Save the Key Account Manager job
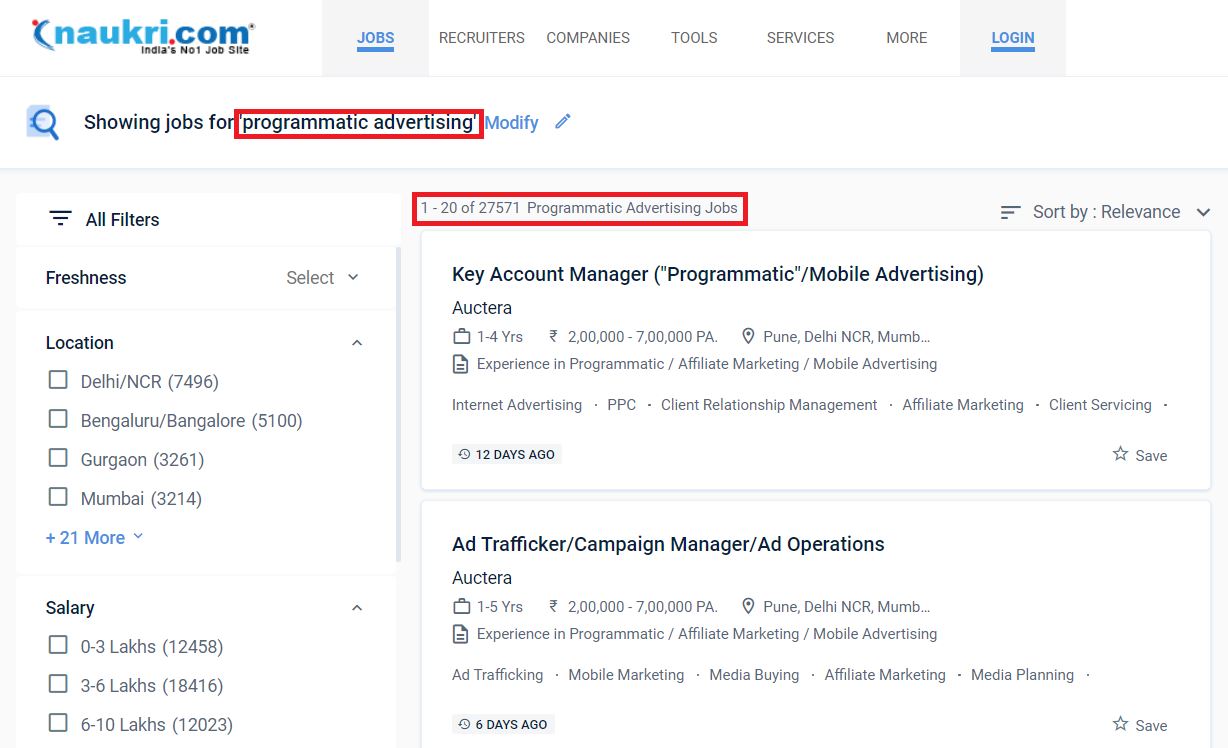Viewport: 1228px width, 748px height. (x=1140, y=455)
